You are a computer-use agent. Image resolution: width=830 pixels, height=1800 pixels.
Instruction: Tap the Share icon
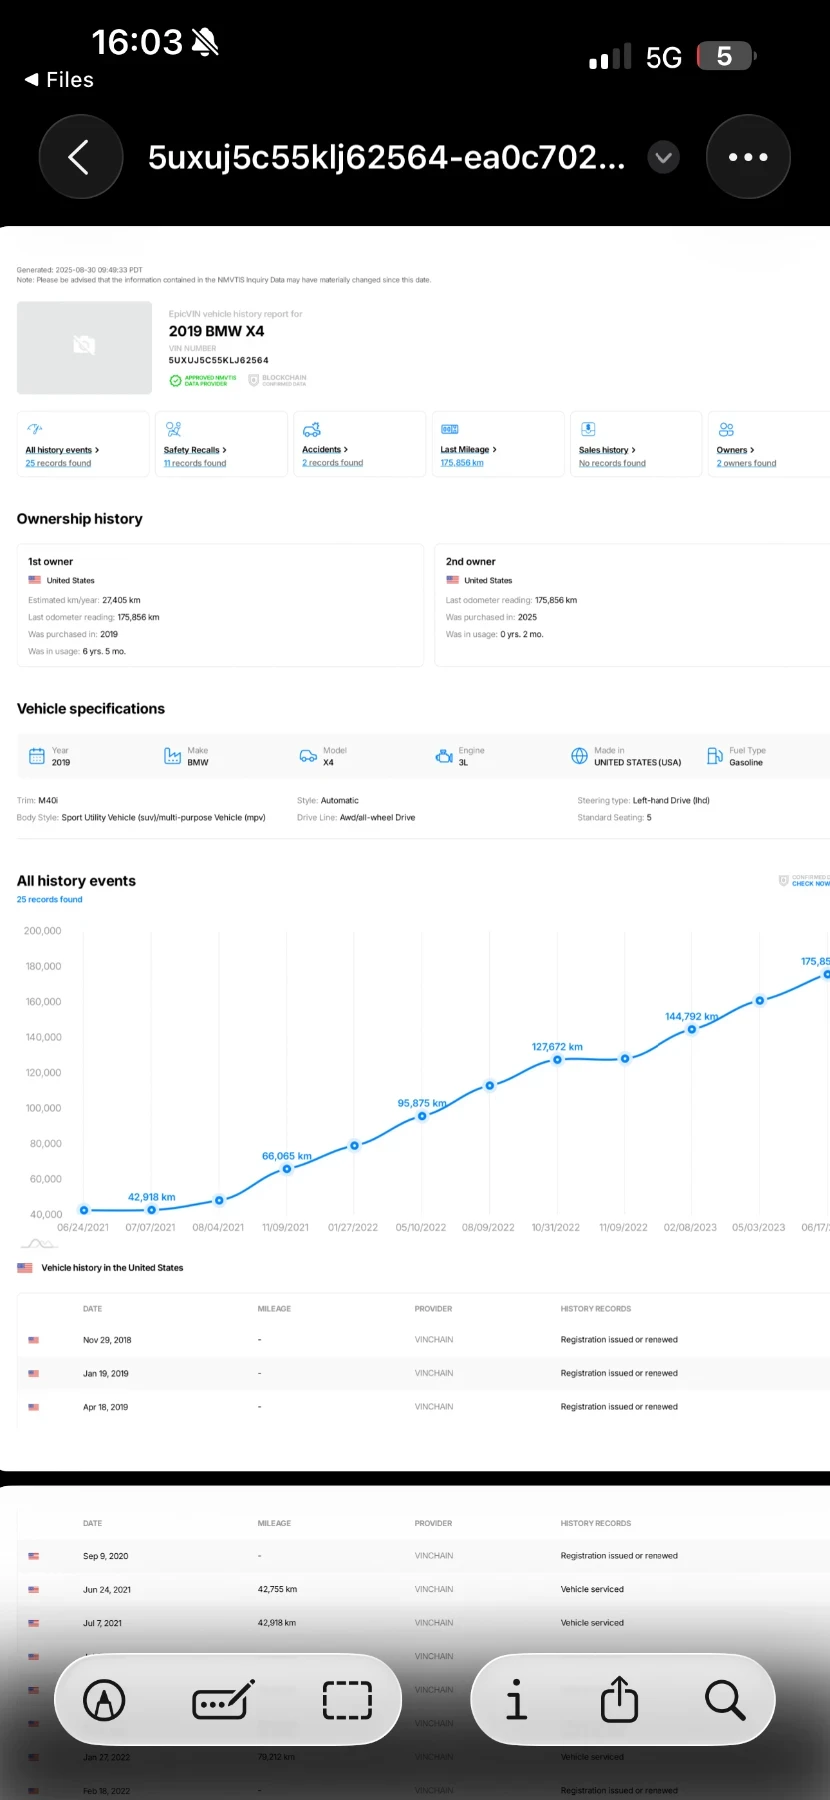tap(619, 1699)
